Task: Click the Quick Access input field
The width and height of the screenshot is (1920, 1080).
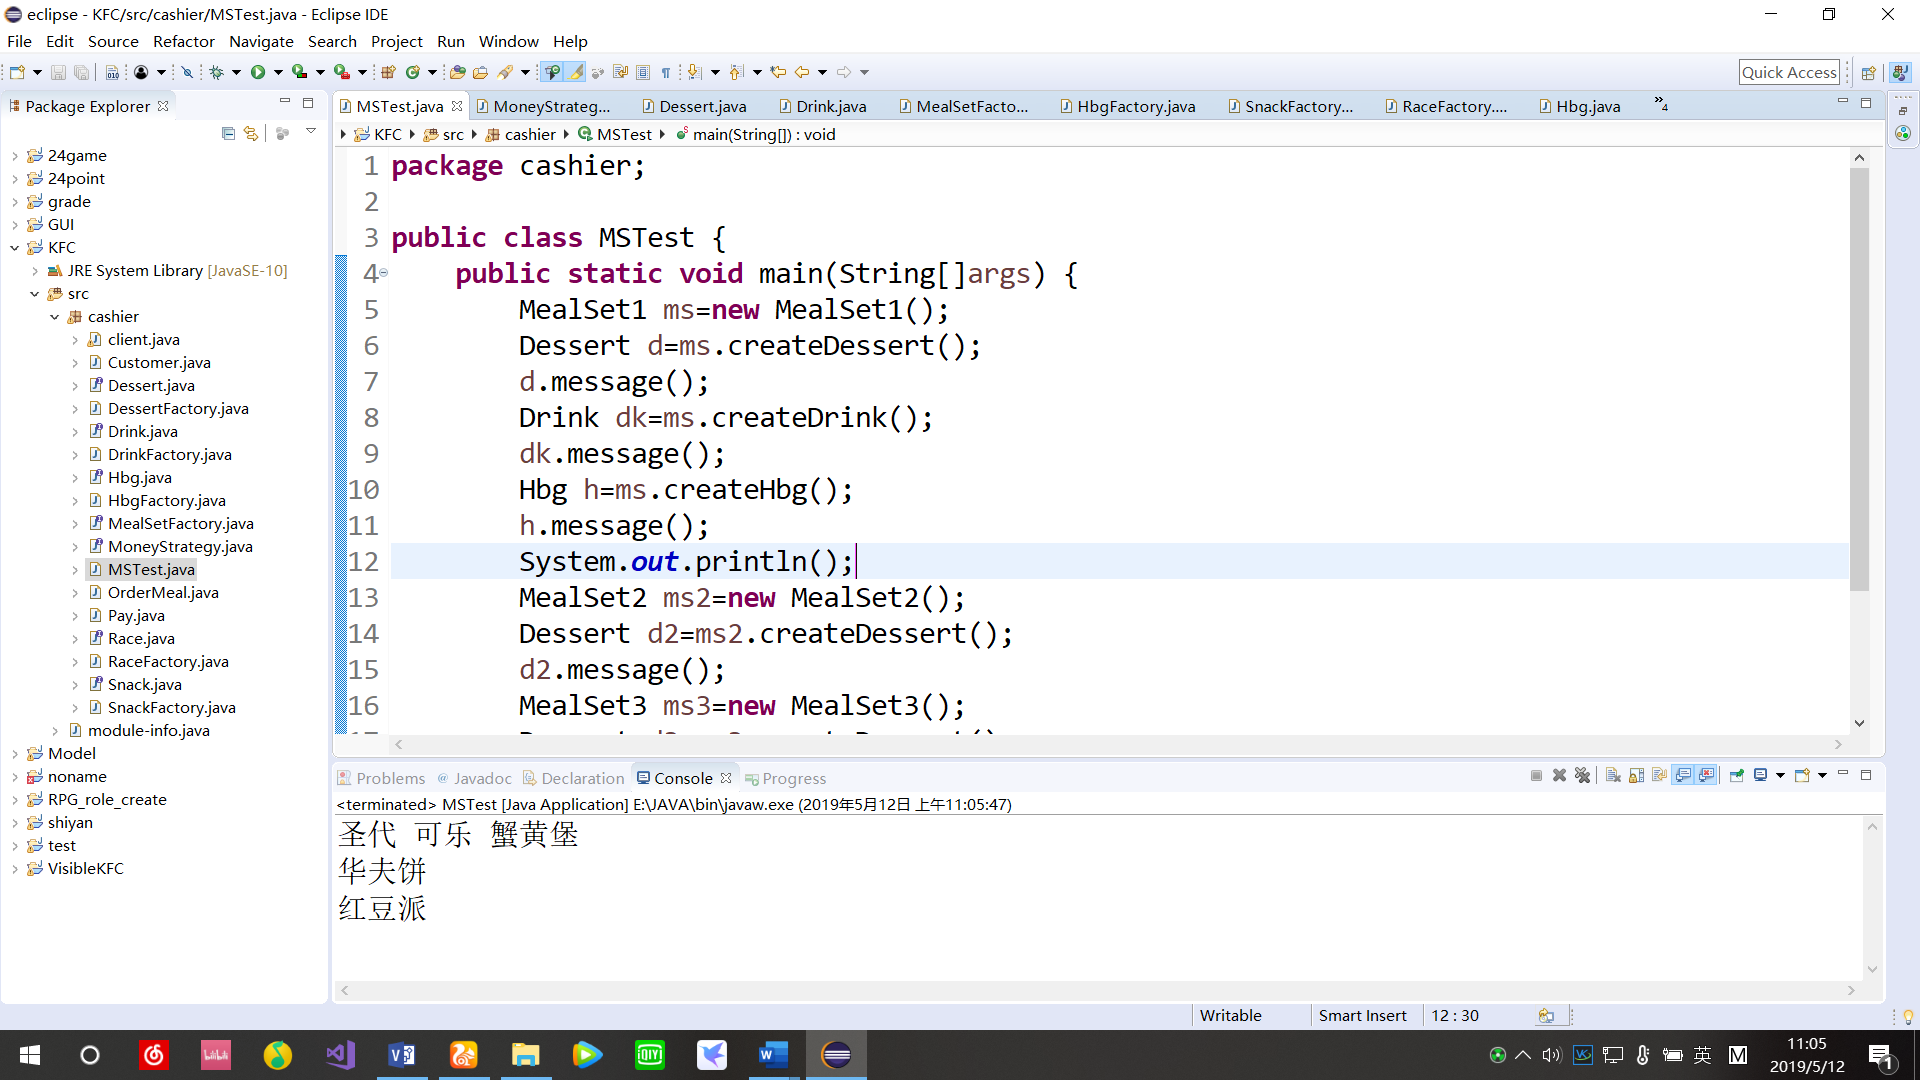Action: [1789, 71]
